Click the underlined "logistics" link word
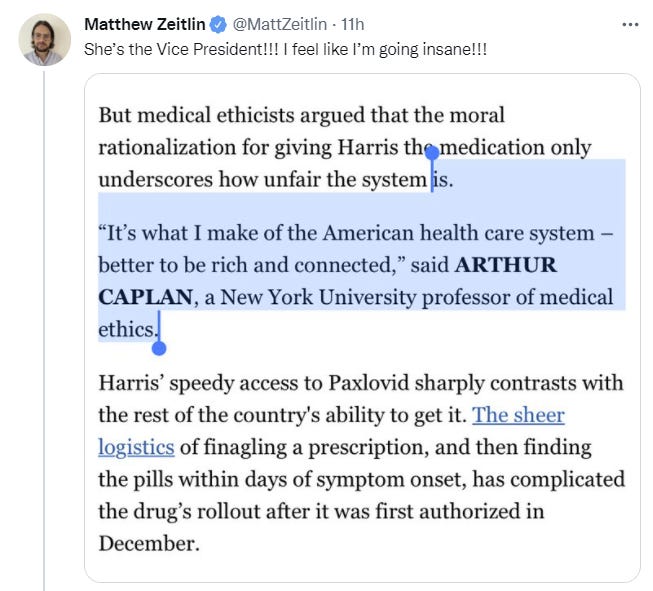Viewport: 653px width, 591px height. pos(136,447)
